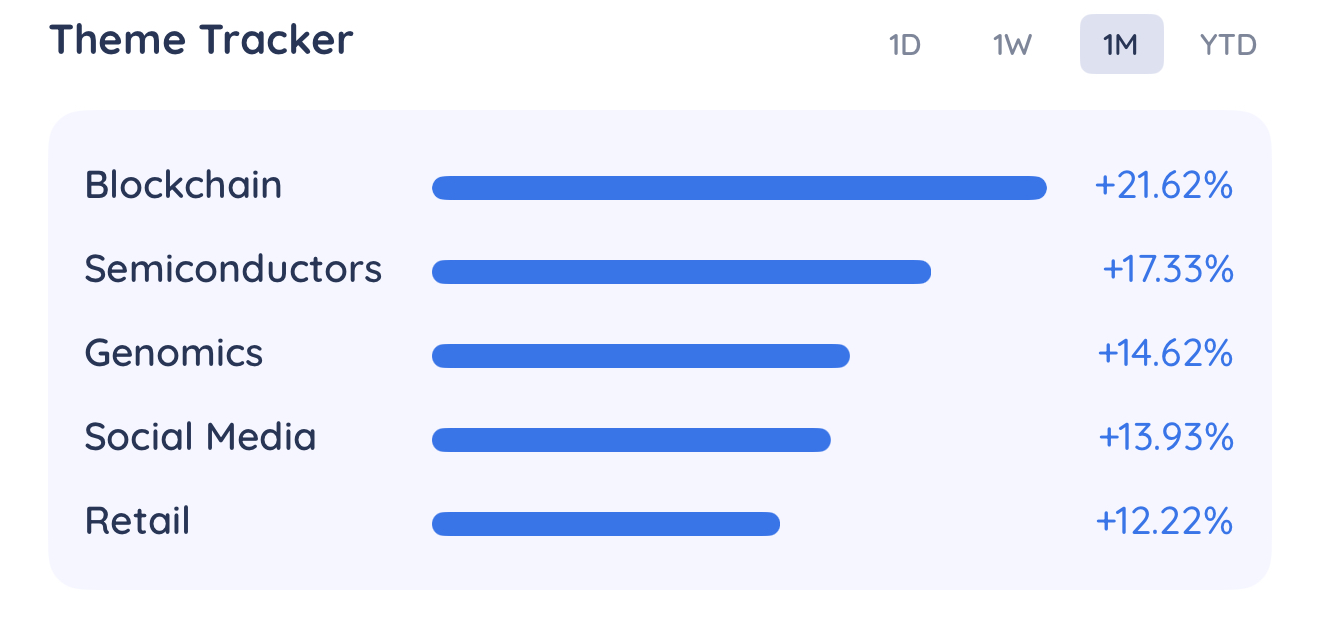The image size is (1320, 631).
Task: Click the Semiconductors performance bar
Action: pyautogui.click(x=682, y=272)
